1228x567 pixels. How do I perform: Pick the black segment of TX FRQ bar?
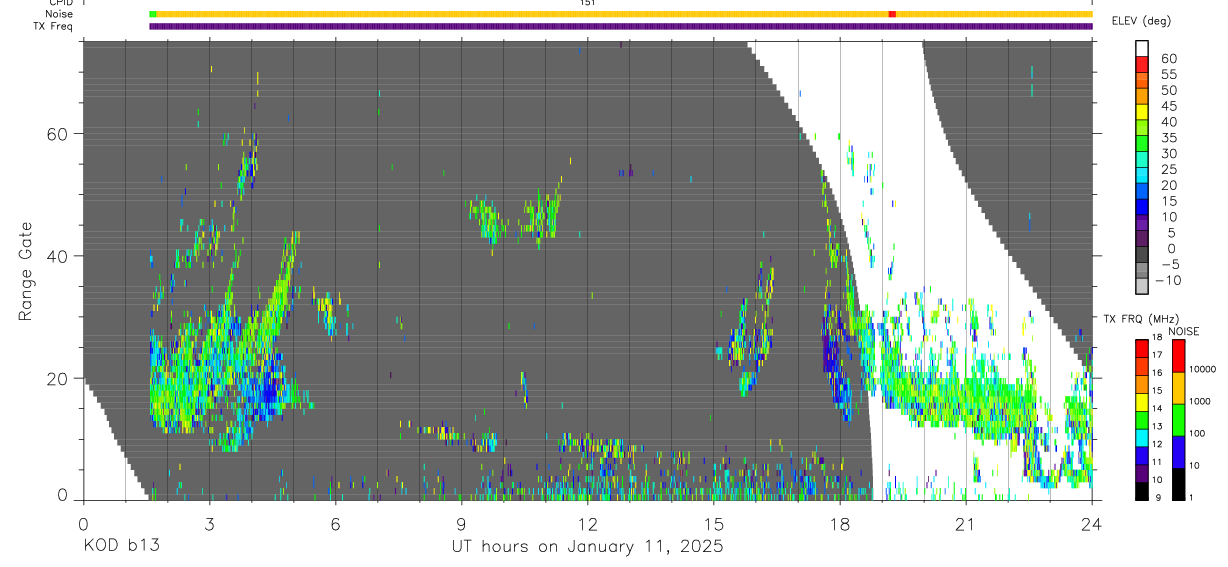click(1142, 491)
